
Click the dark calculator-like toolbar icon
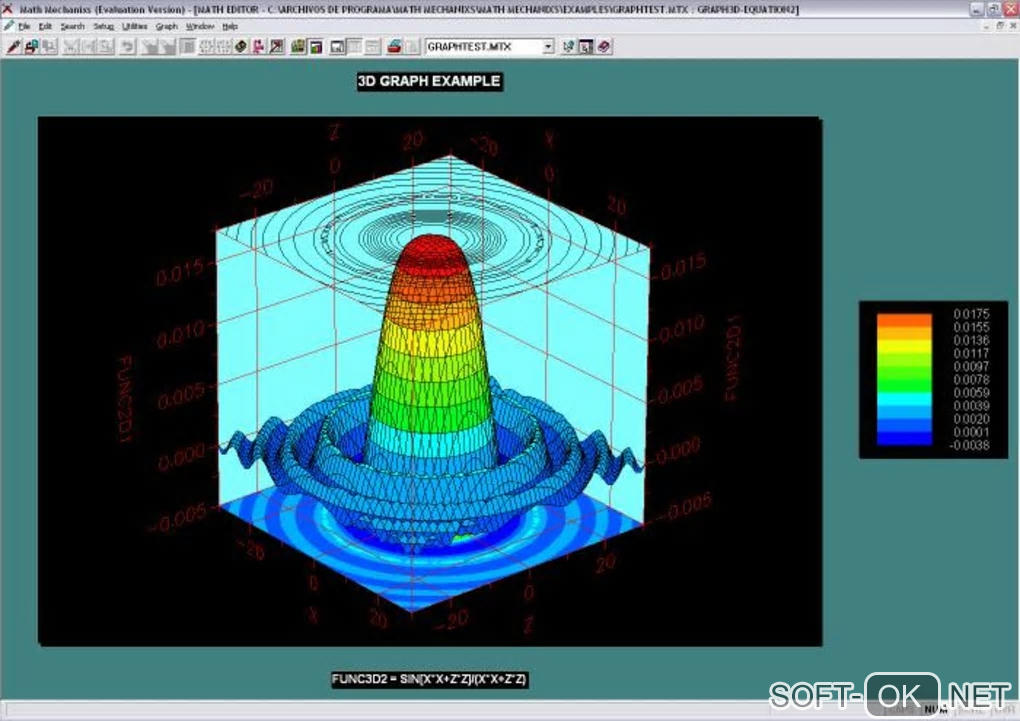[x=241, y=47]
